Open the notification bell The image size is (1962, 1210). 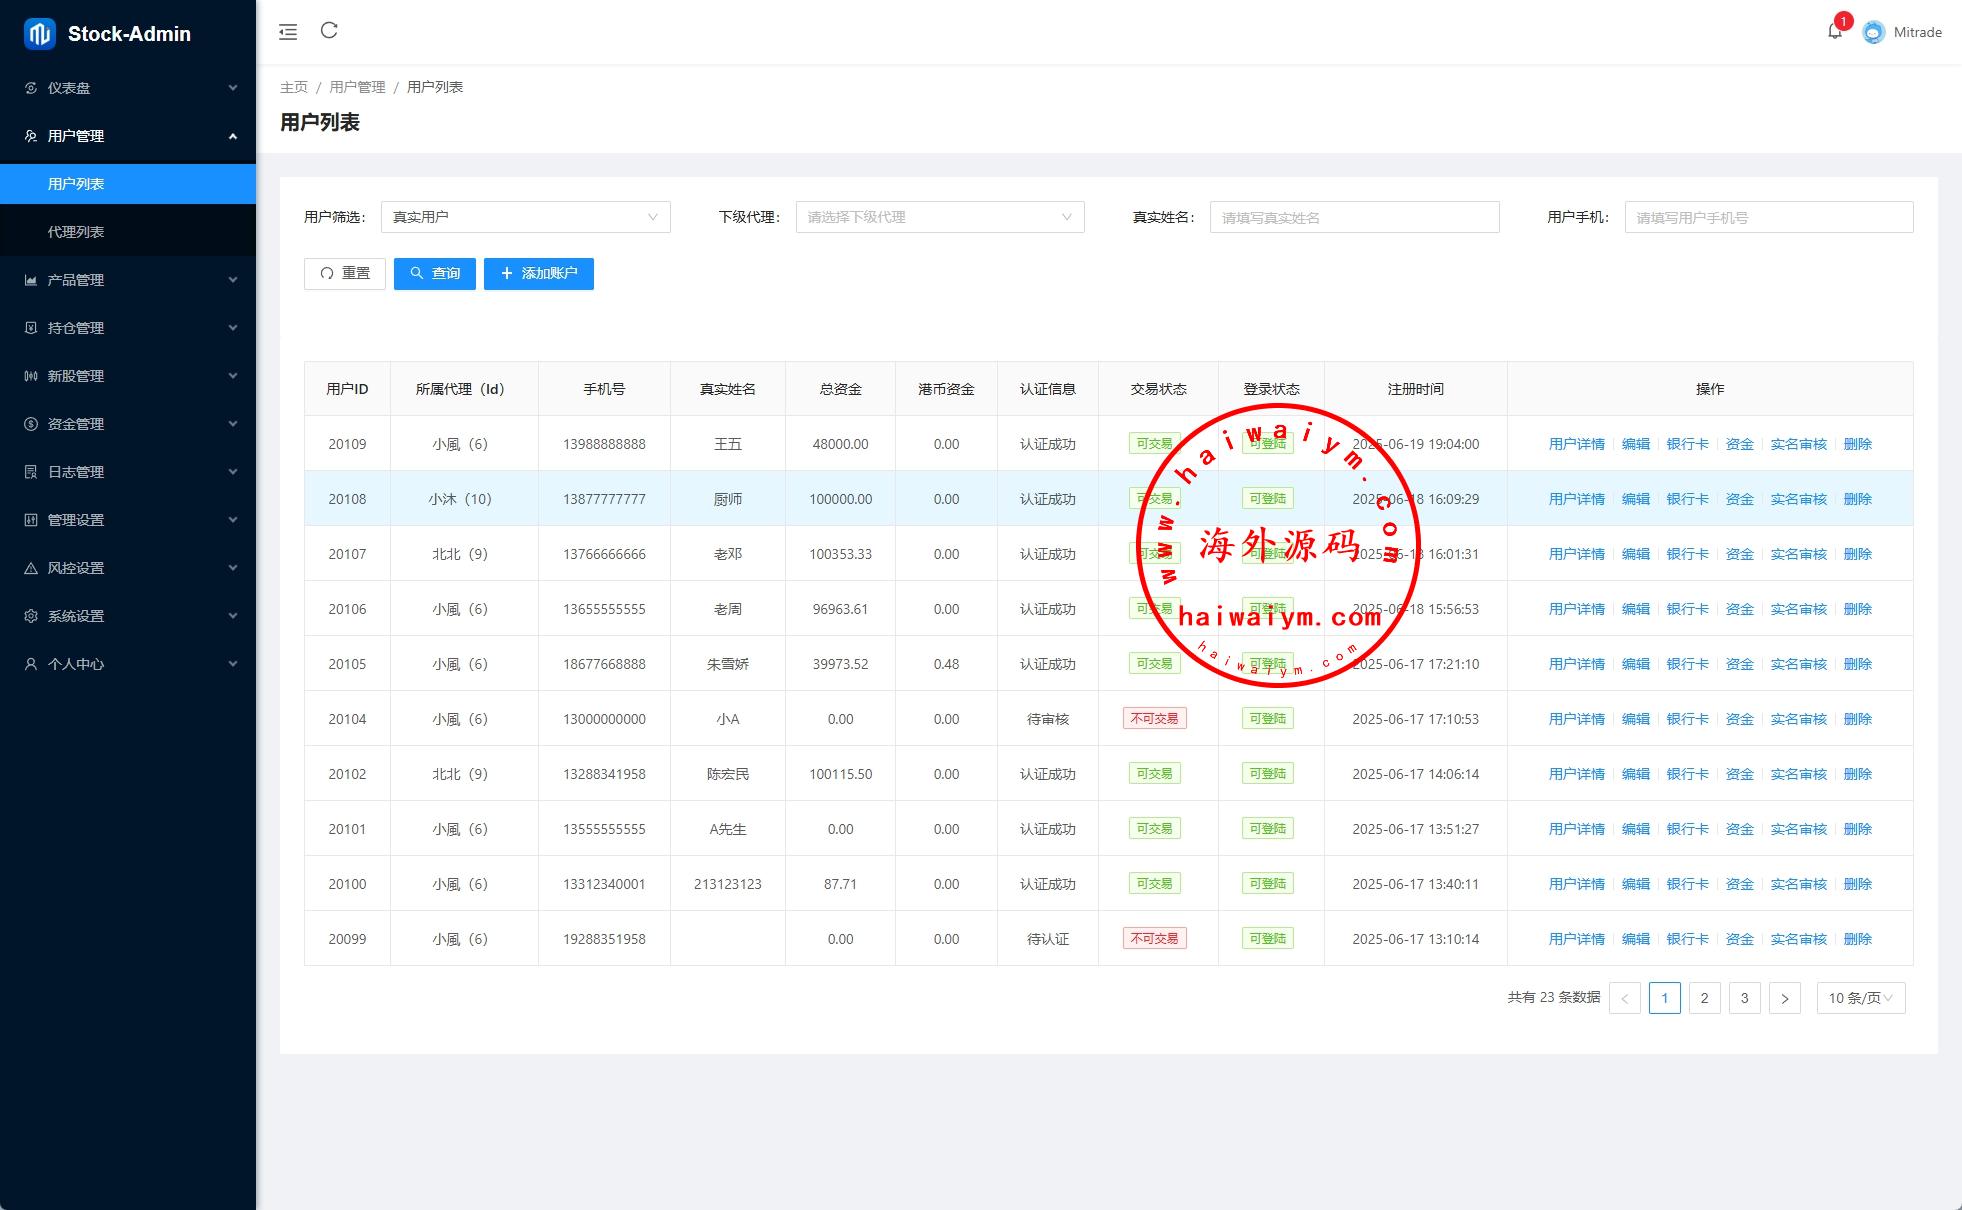click(x=1834, y=32)
